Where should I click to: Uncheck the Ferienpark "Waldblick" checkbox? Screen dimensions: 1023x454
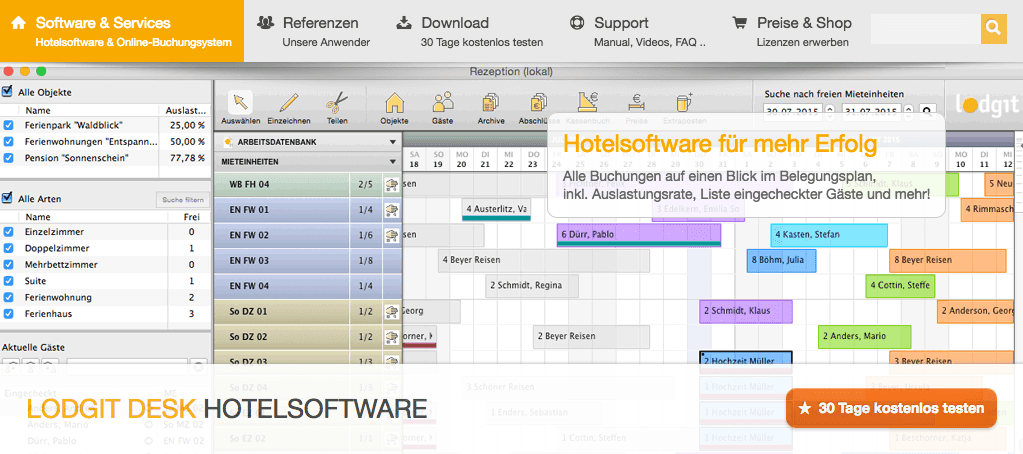click(8, 126)
